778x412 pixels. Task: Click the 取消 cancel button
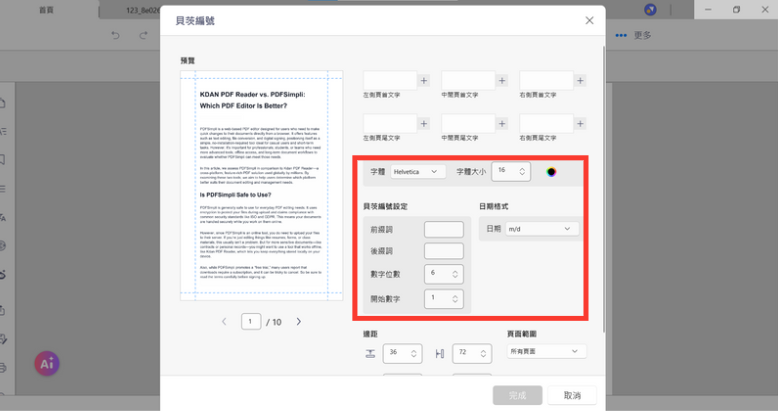point(572,395)
